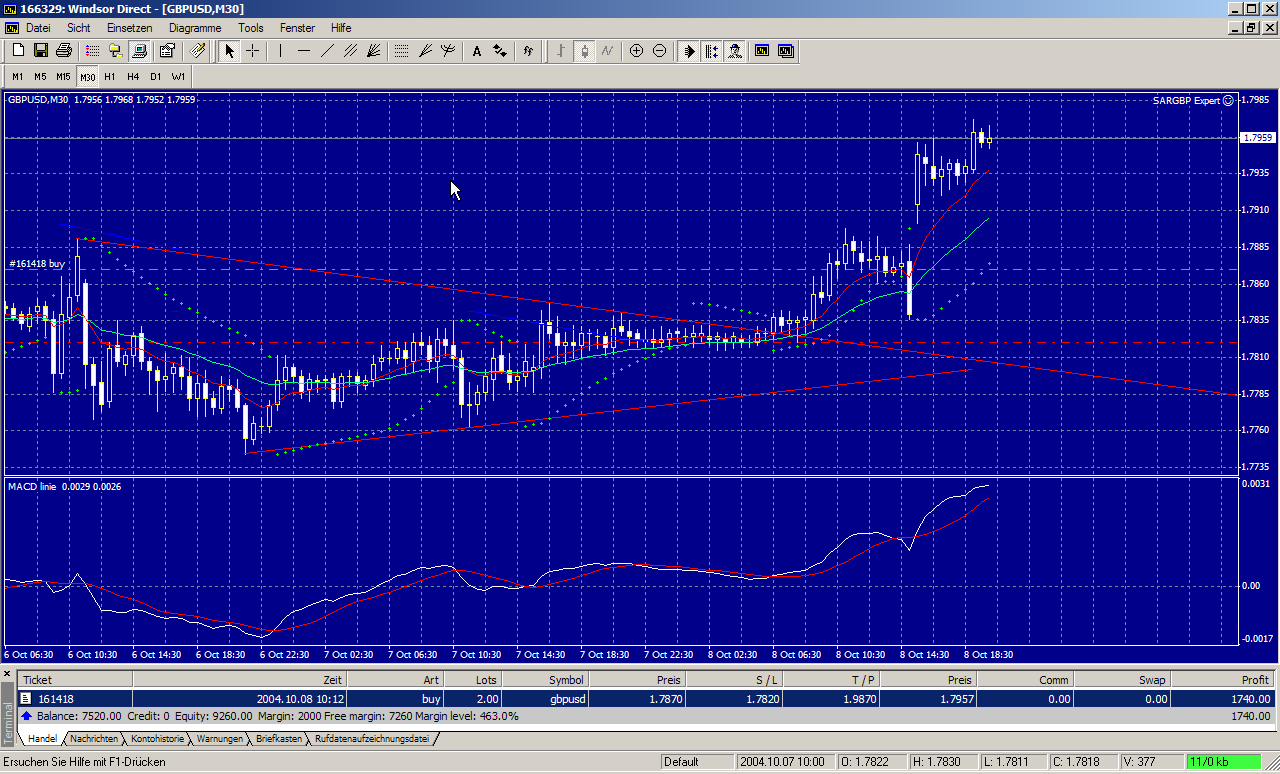Set chart period to D1

pyautogui.click(x=155, y=76)
